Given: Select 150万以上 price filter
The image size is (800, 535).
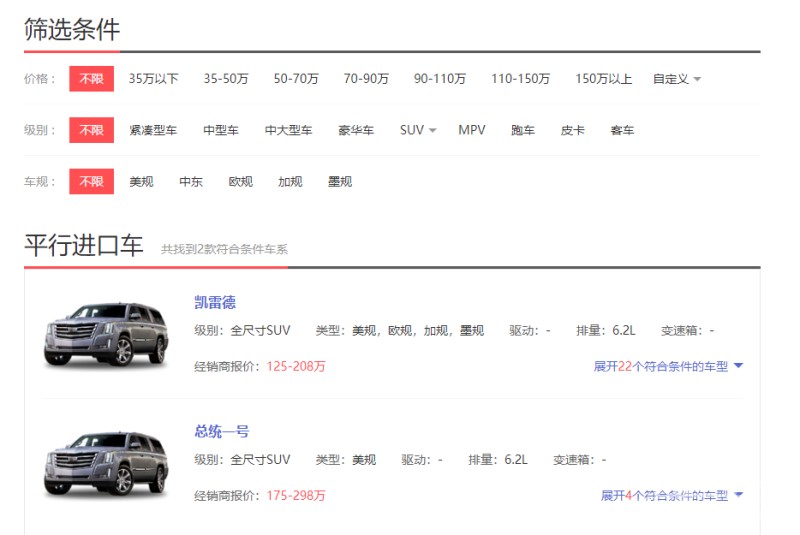Looking at the screenshot, I should pos(603,79).
